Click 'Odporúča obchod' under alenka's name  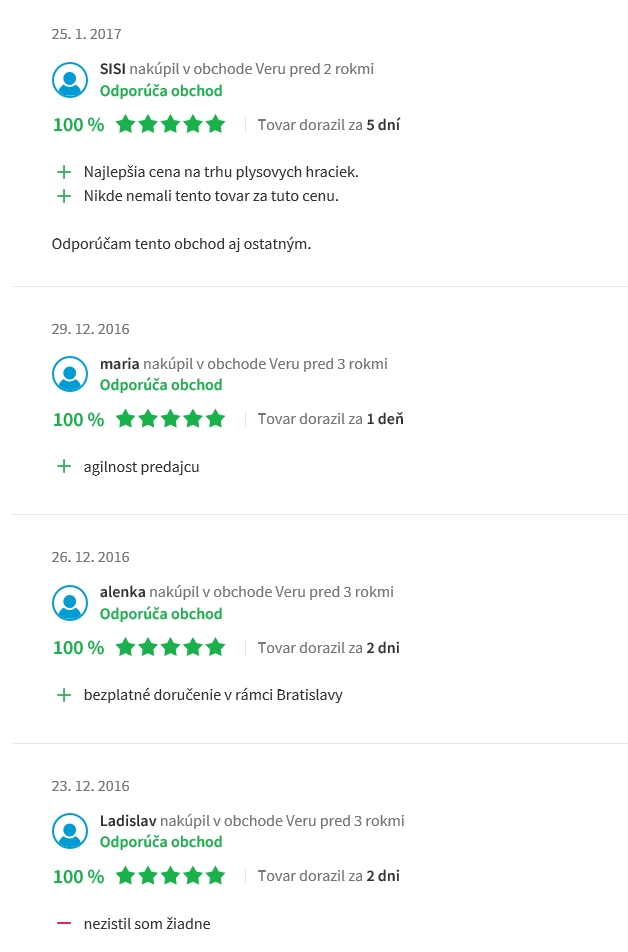[x=161, y=614]
